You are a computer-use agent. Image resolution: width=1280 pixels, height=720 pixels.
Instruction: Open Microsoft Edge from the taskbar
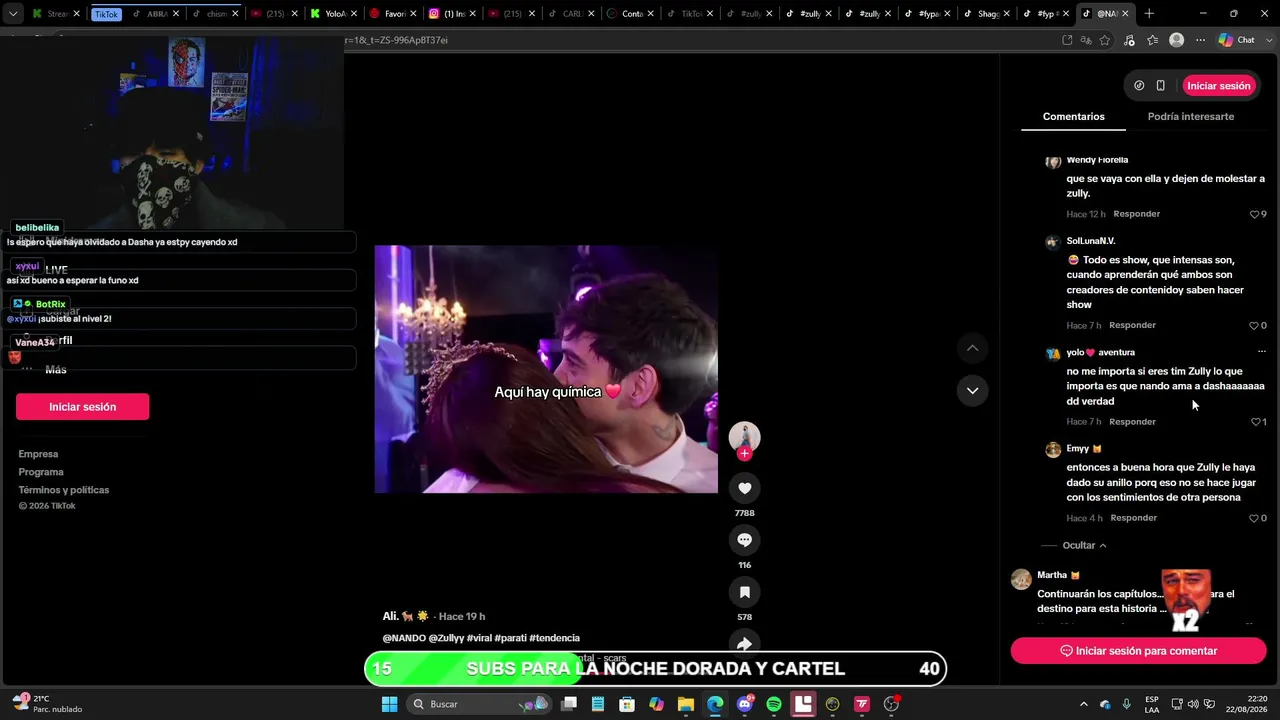715,704
